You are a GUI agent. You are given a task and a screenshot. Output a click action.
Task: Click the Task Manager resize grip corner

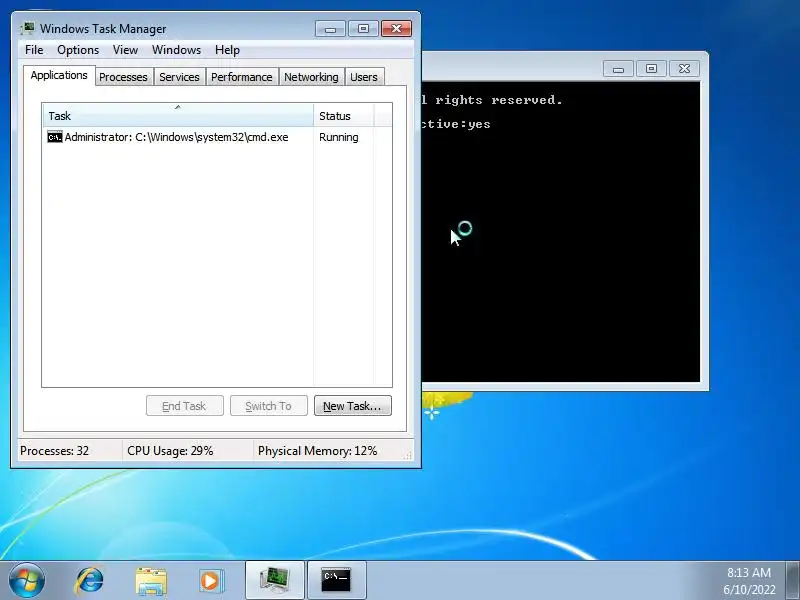click(407, 455)
